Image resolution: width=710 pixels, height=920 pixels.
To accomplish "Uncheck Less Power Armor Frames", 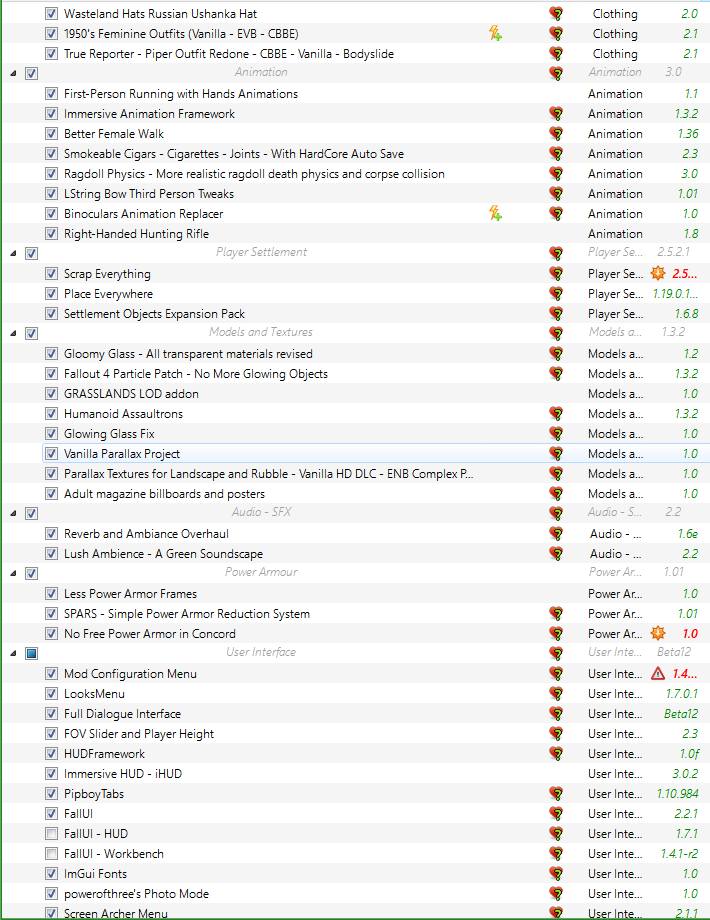I will (x=52, y=594).
